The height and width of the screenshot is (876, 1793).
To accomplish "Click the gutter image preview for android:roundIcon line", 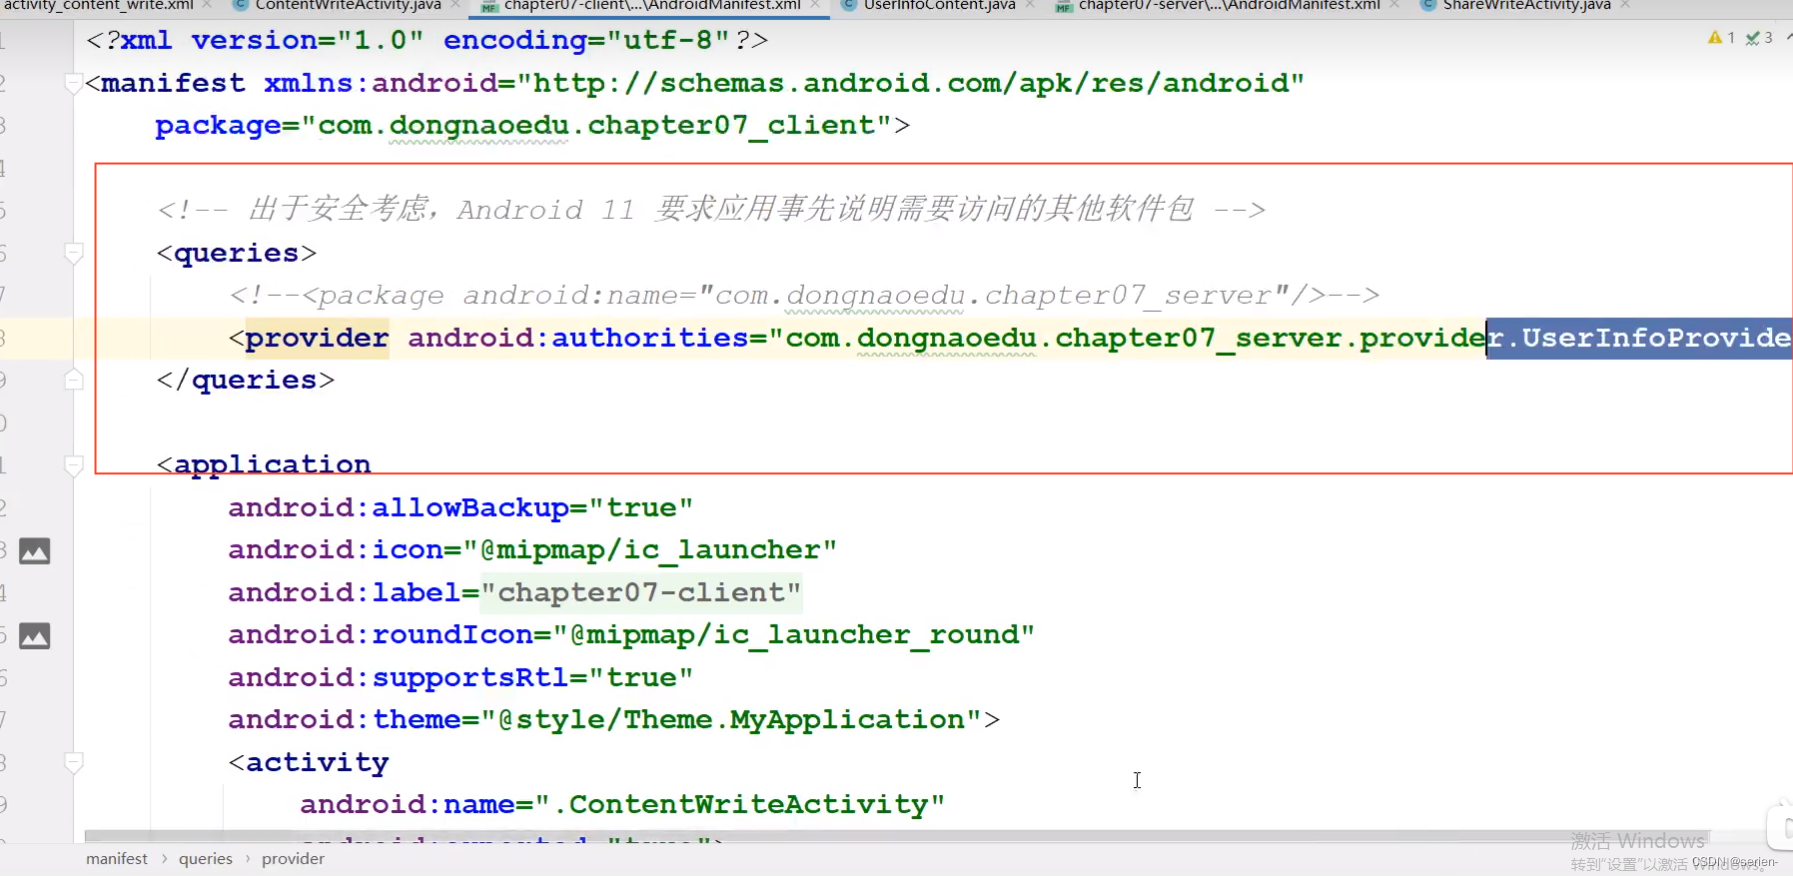I will point(35,636).
